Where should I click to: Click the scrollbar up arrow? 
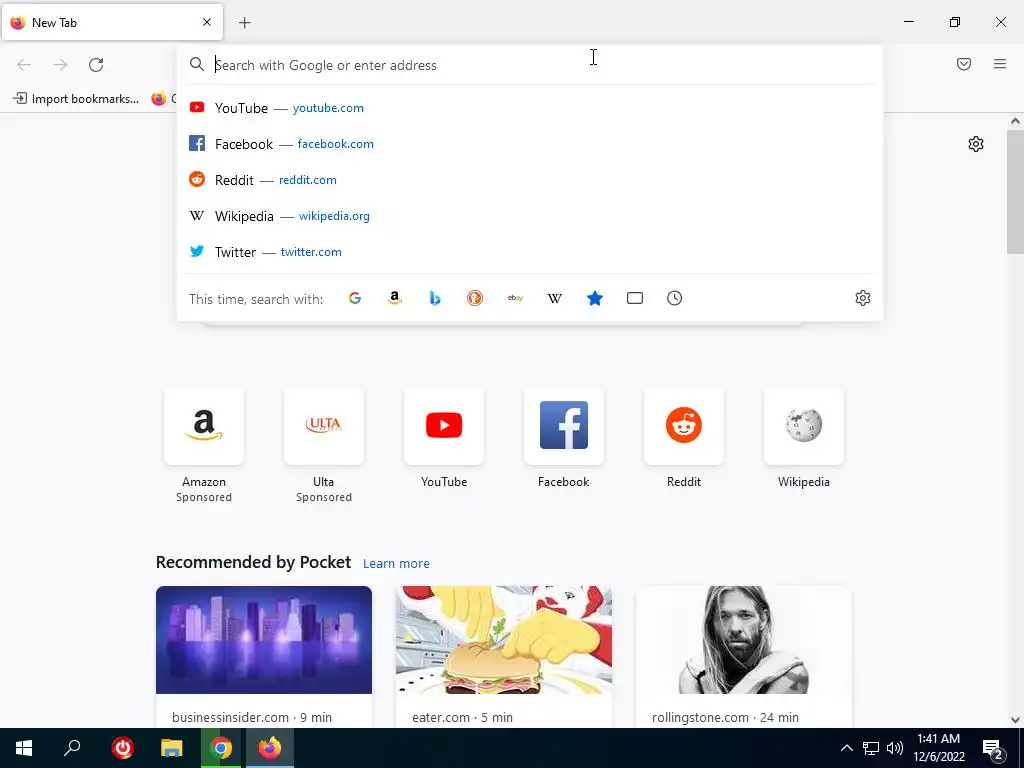(x=1015, y=121)
